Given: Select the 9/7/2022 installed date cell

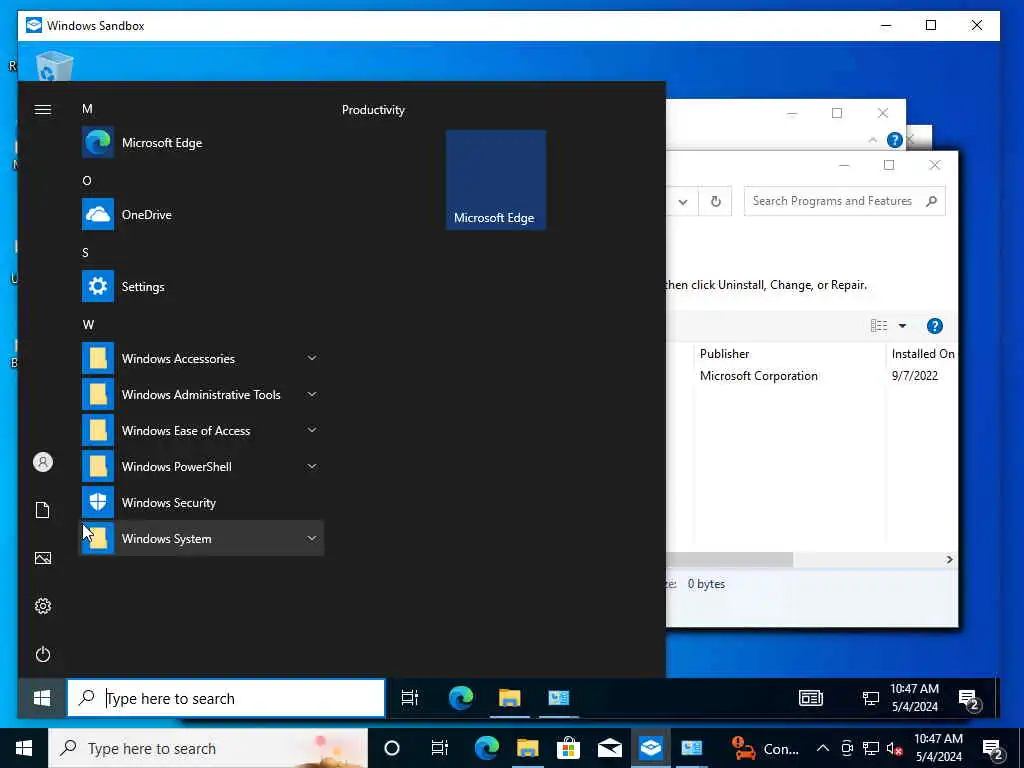Looking at the screenshot, I should 914,376.
